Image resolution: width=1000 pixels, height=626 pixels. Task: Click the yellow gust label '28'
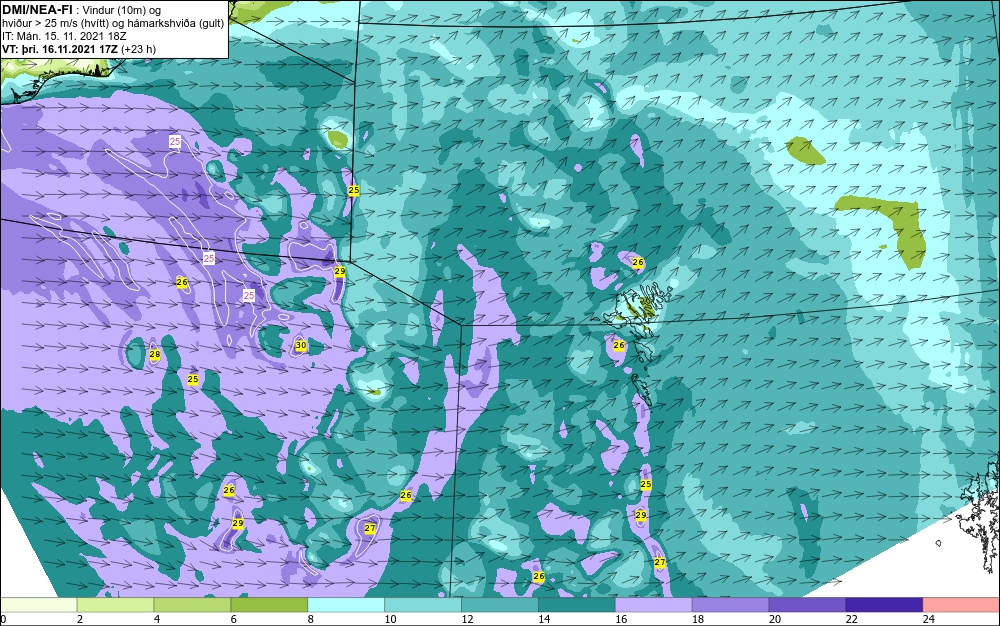(154, 354)
